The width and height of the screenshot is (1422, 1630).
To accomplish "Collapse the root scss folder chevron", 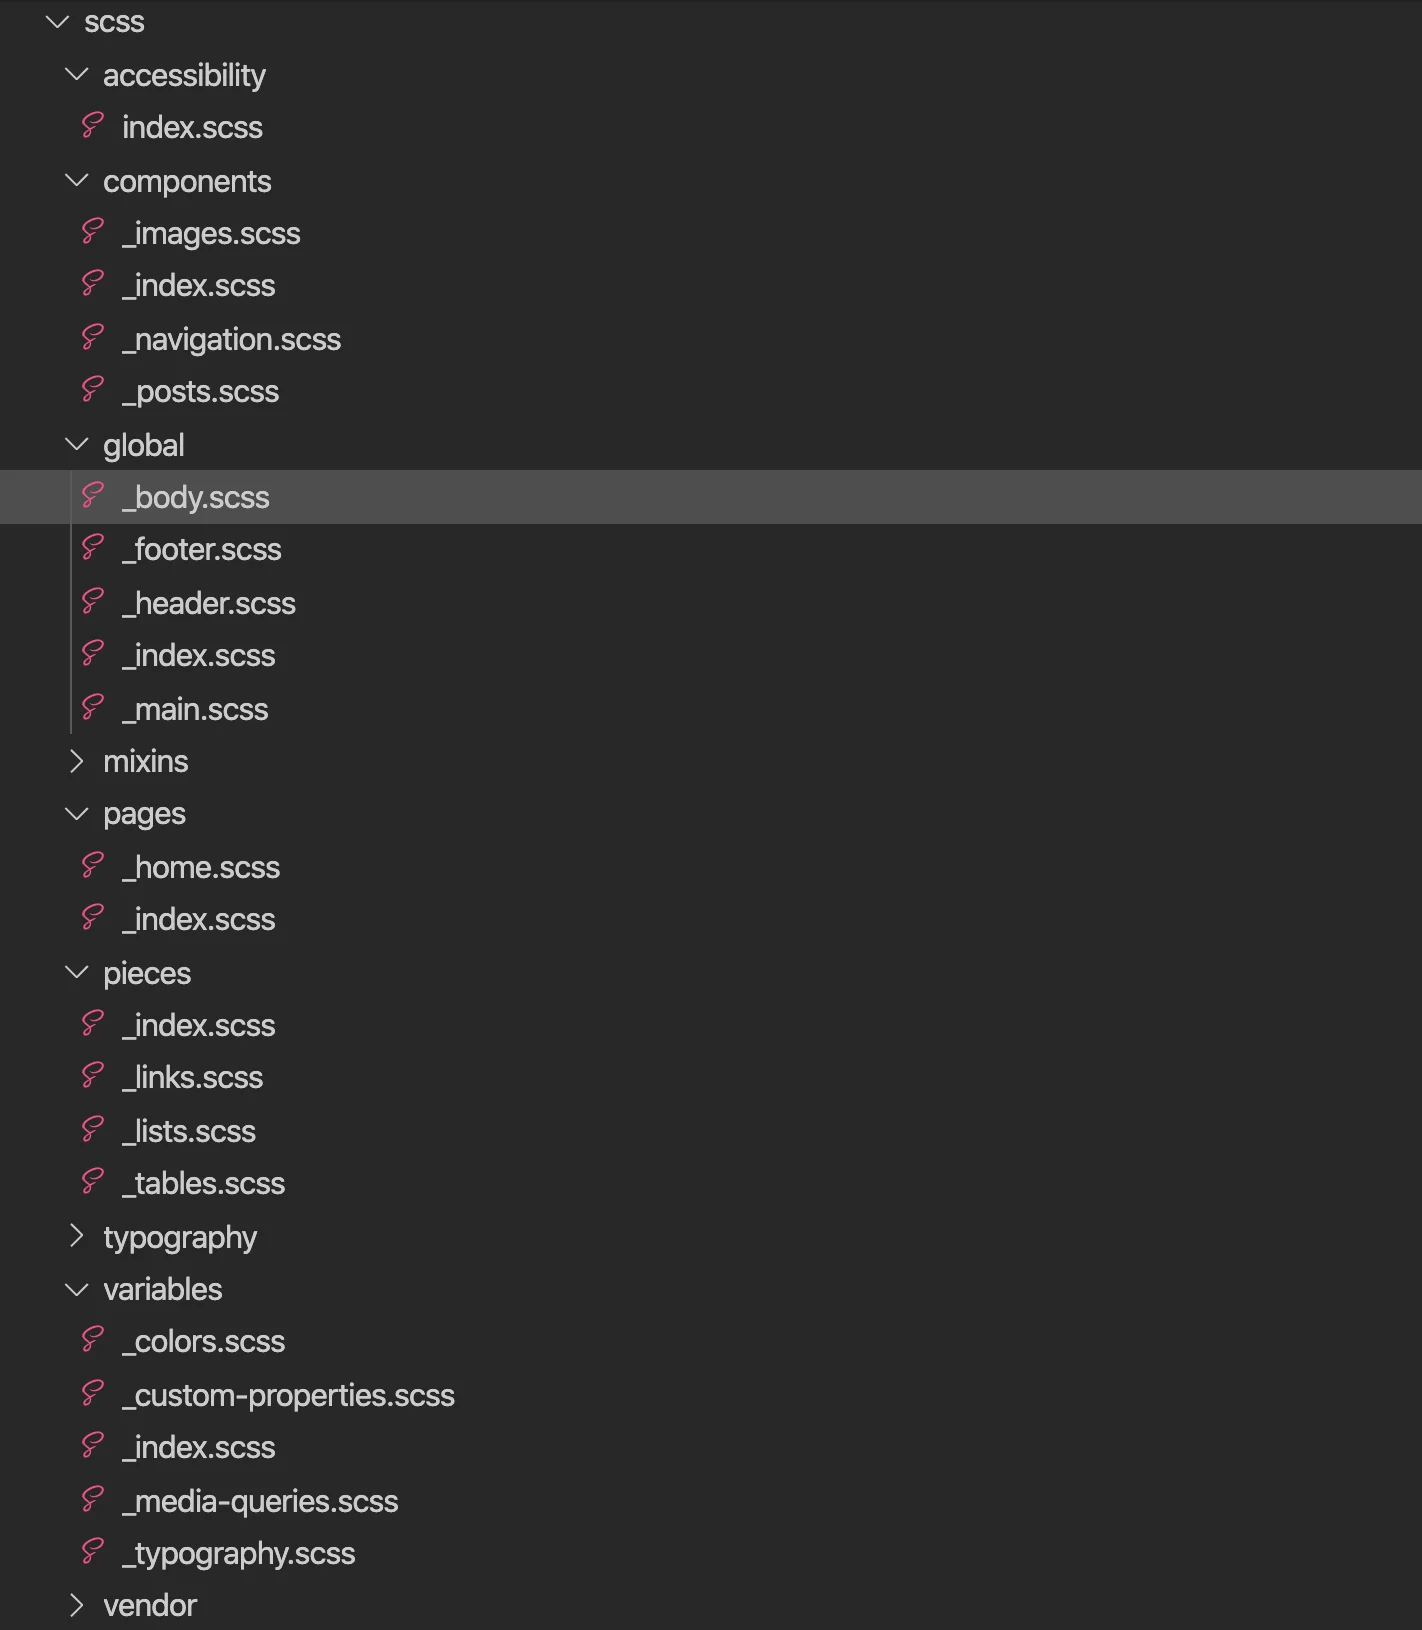I will click(x=58, y=21).
